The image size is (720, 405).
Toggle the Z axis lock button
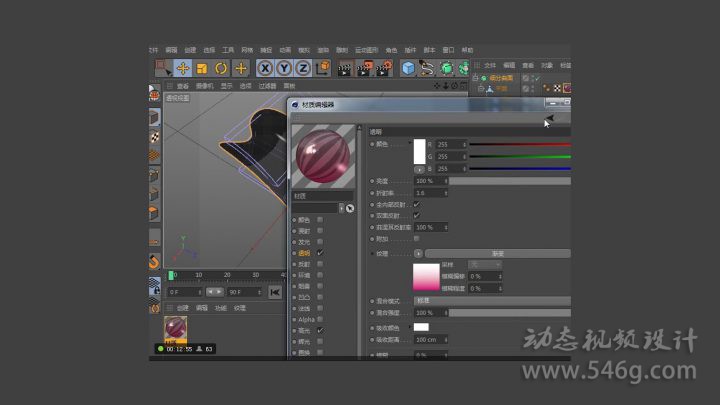[x=303, y=68]
